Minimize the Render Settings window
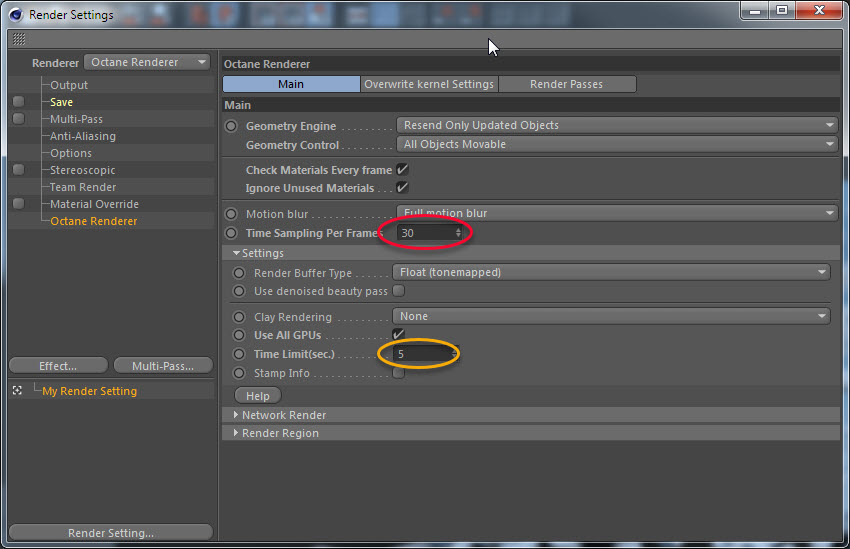 [755, 10]
